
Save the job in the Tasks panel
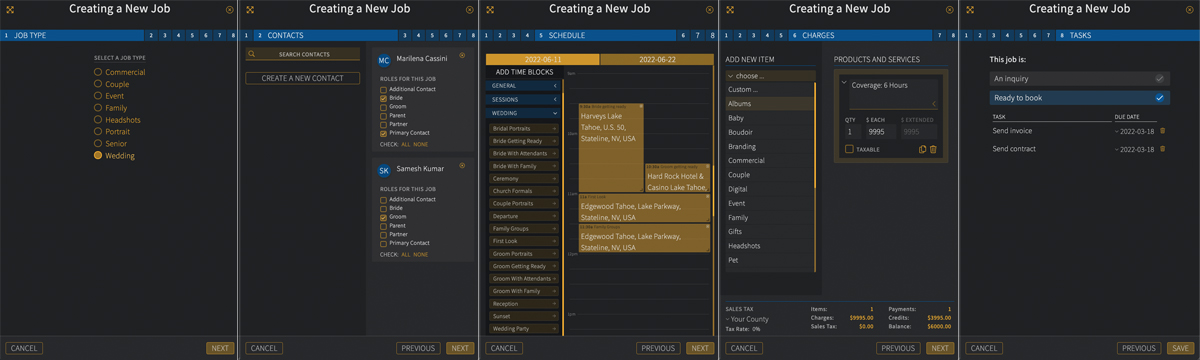pyautogui.click(x=1180, y=348)
